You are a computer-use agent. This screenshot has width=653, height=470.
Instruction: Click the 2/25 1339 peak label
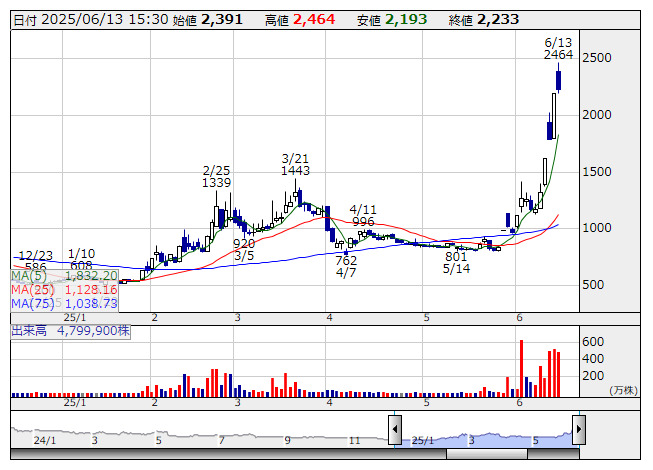pos(216,177)
